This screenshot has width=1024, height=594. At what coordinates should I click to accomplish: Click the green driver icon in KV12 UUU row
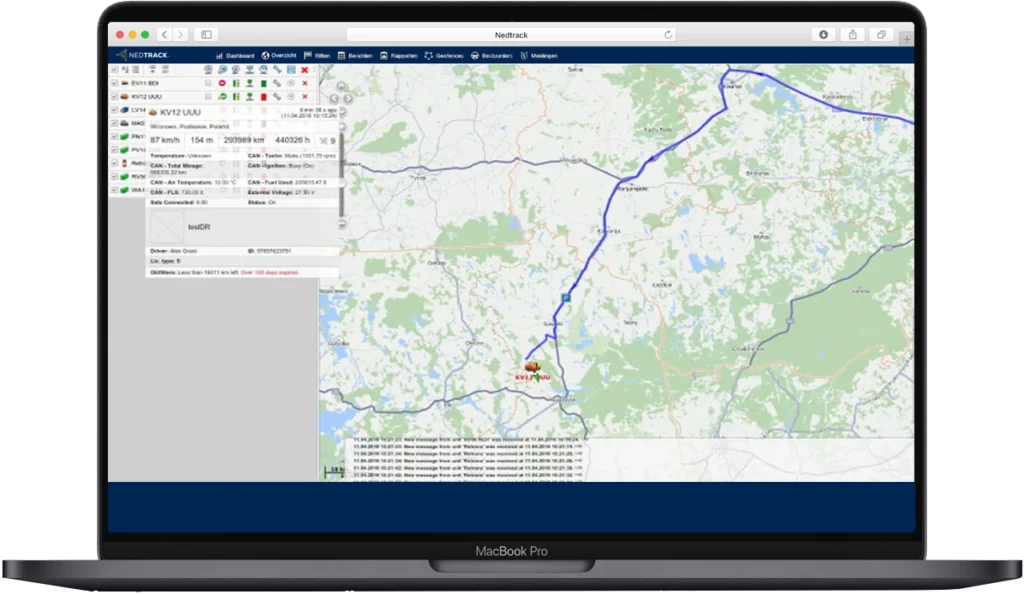(x=249, y=97)
